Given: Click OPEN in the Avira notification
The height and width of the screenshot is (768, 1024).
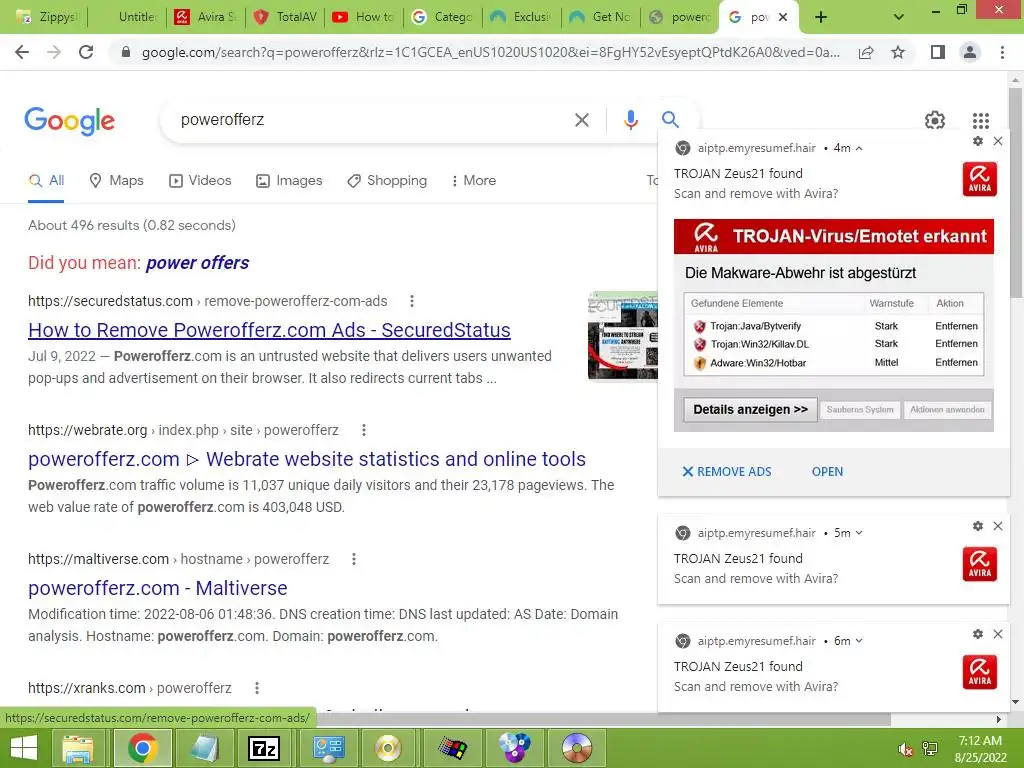Looking at the screenshot, I should (827, 472).
